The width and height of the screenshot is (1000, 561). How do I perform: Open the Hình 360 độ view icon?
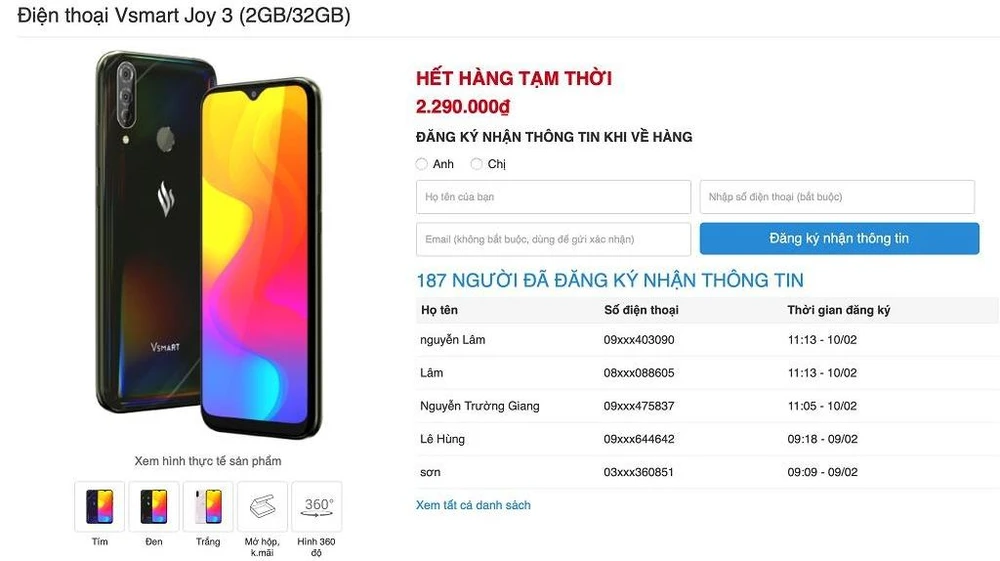click(x=316, y=506)
